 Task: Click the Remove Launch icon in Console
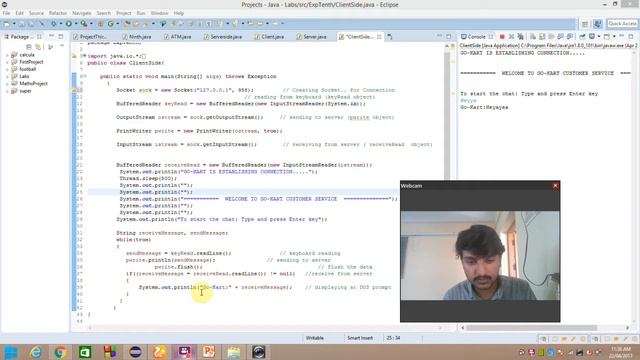(511, 37)
